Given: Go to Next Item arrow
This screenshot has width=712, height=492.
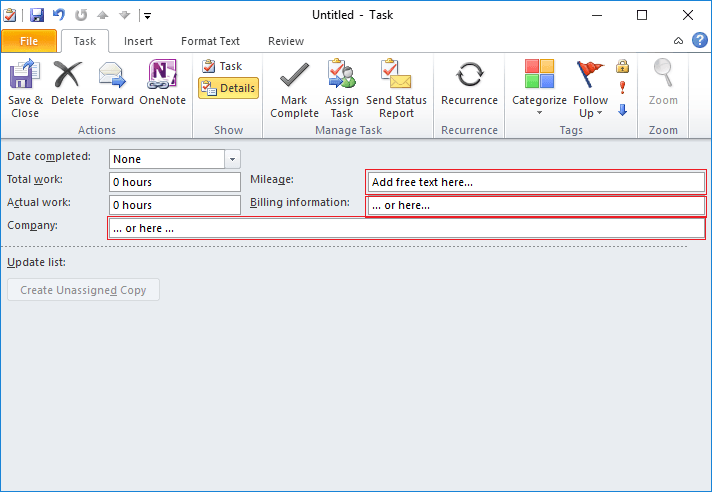Looking at the screenshot, I should (124, 15).
